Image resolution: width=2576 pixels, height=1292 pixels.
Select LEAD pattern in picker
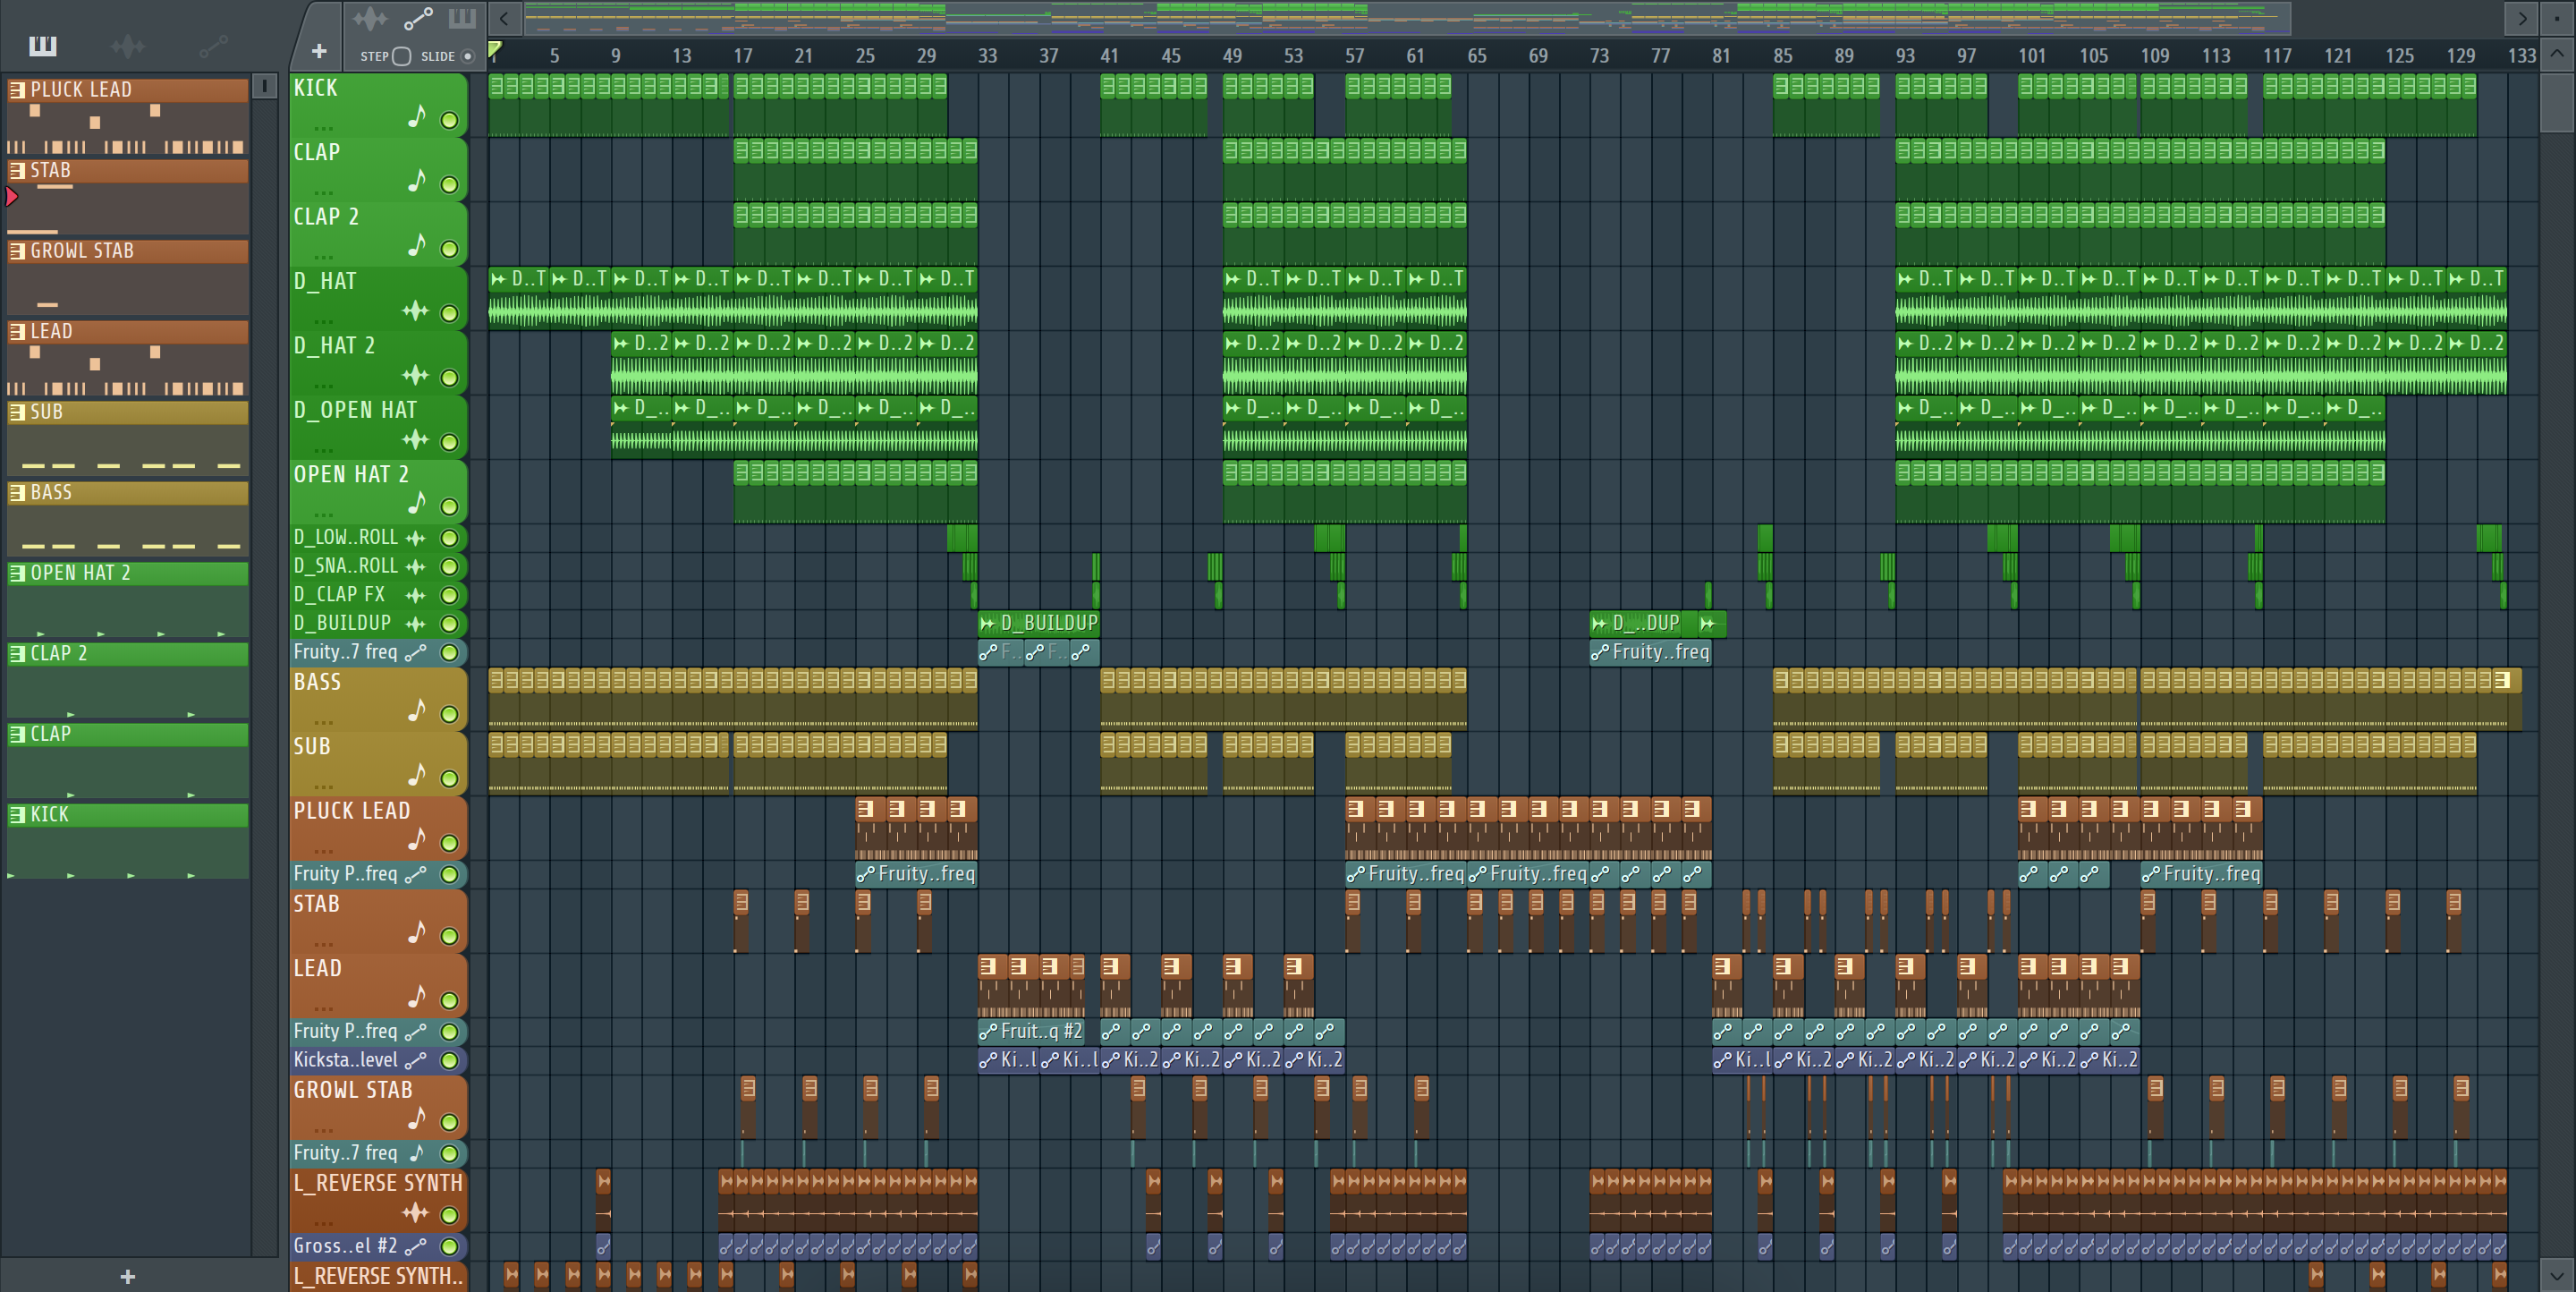128,358
